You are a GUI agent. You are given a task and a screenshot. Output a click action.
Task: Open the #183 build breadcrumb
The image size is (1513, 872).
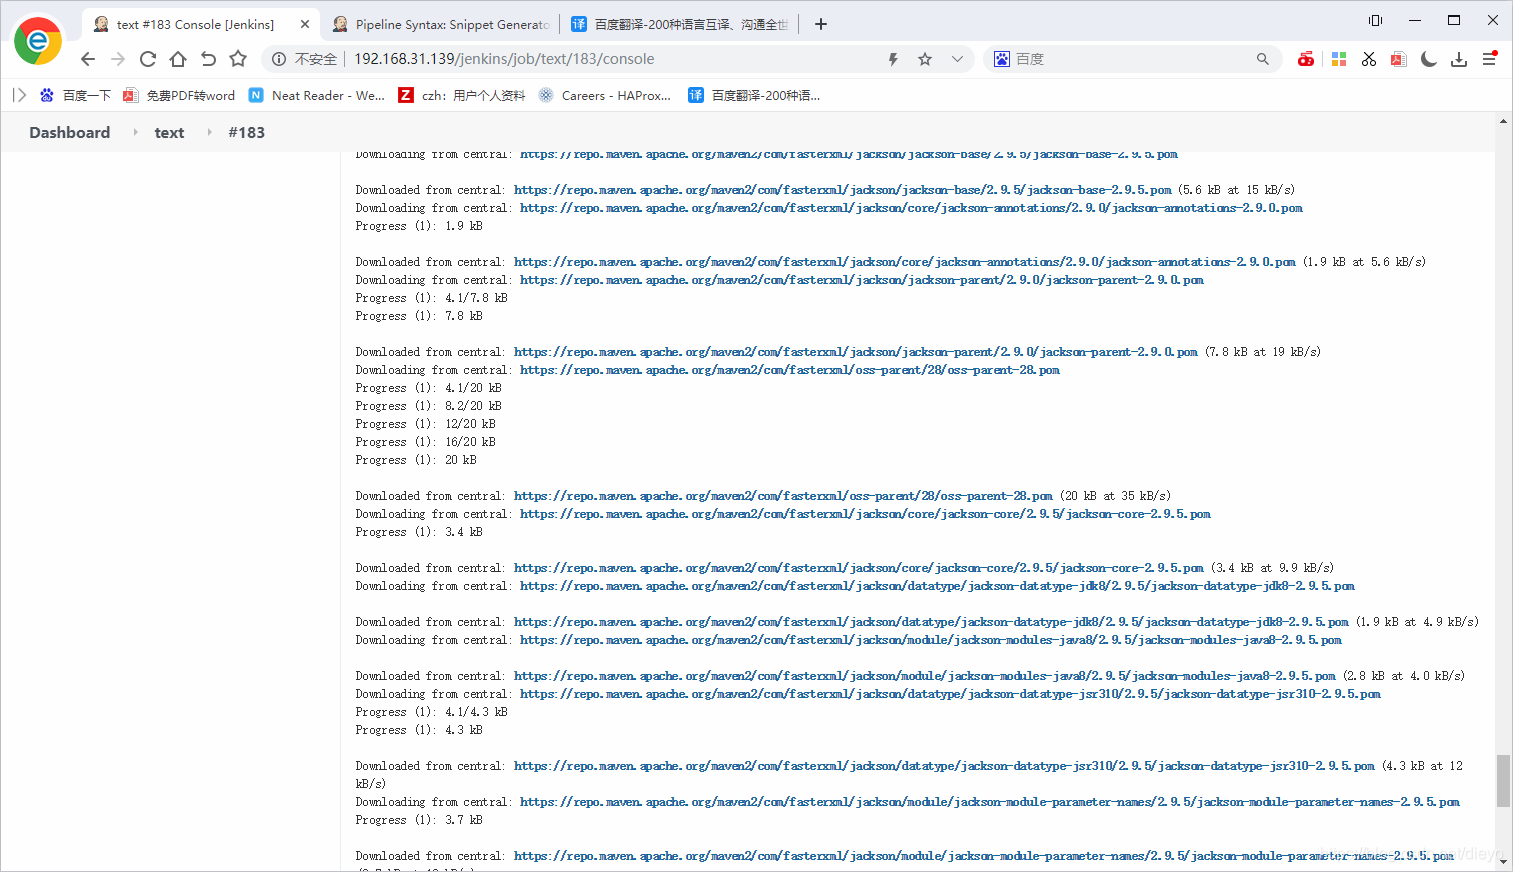[246, 132]
